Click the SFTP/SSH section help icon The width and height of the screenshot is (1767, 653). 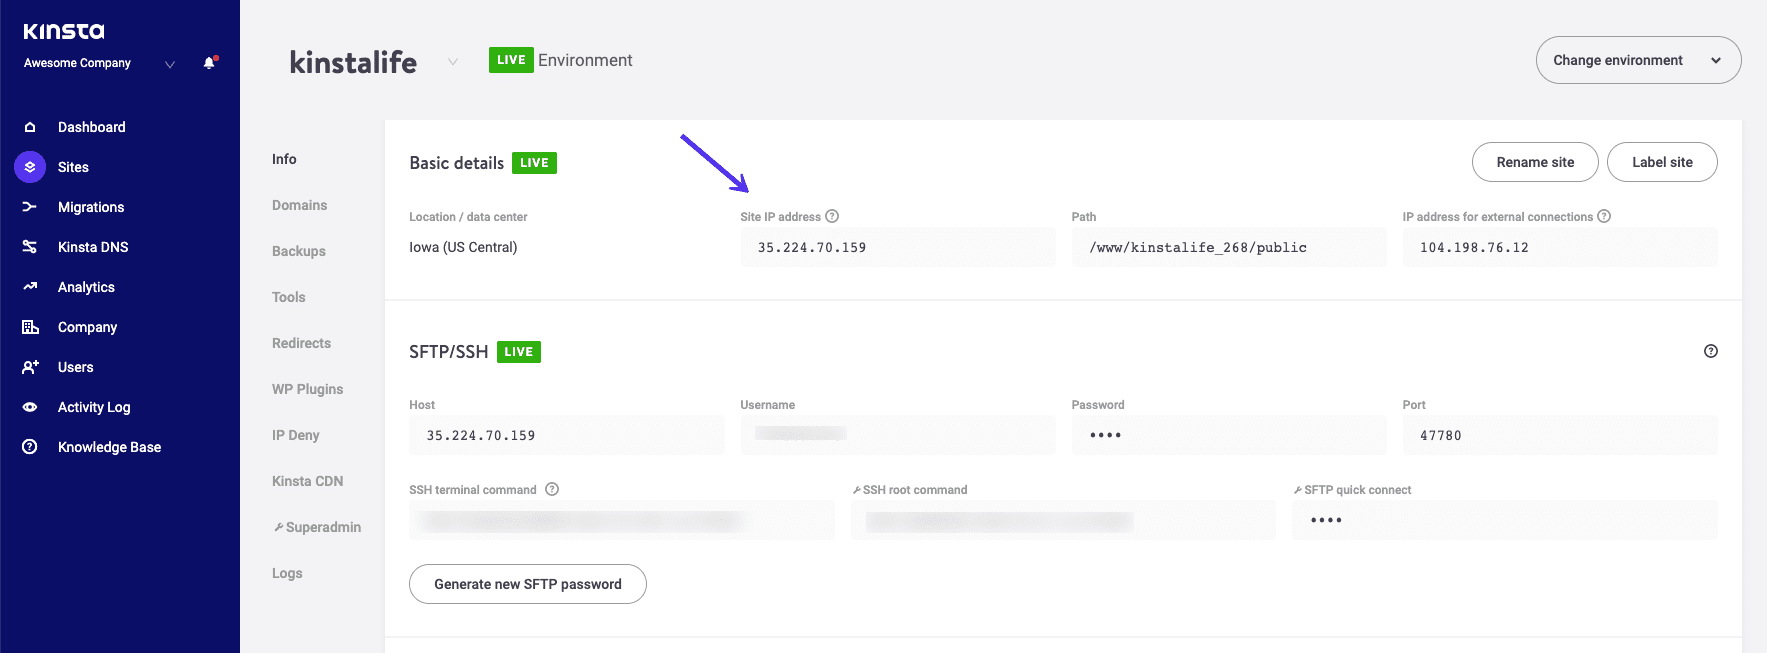tap(1710, 351)
